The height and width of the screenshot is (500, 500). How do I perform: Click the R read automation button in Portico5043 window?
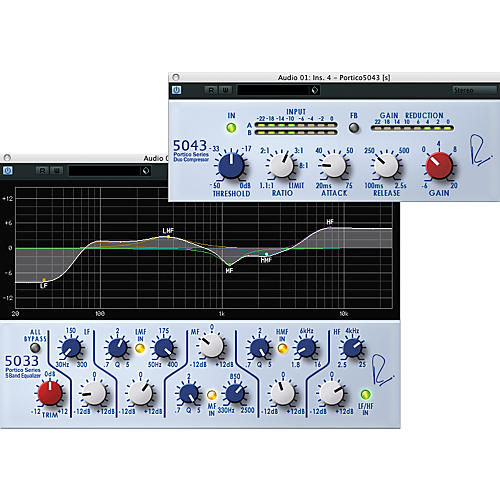[211, 90]
